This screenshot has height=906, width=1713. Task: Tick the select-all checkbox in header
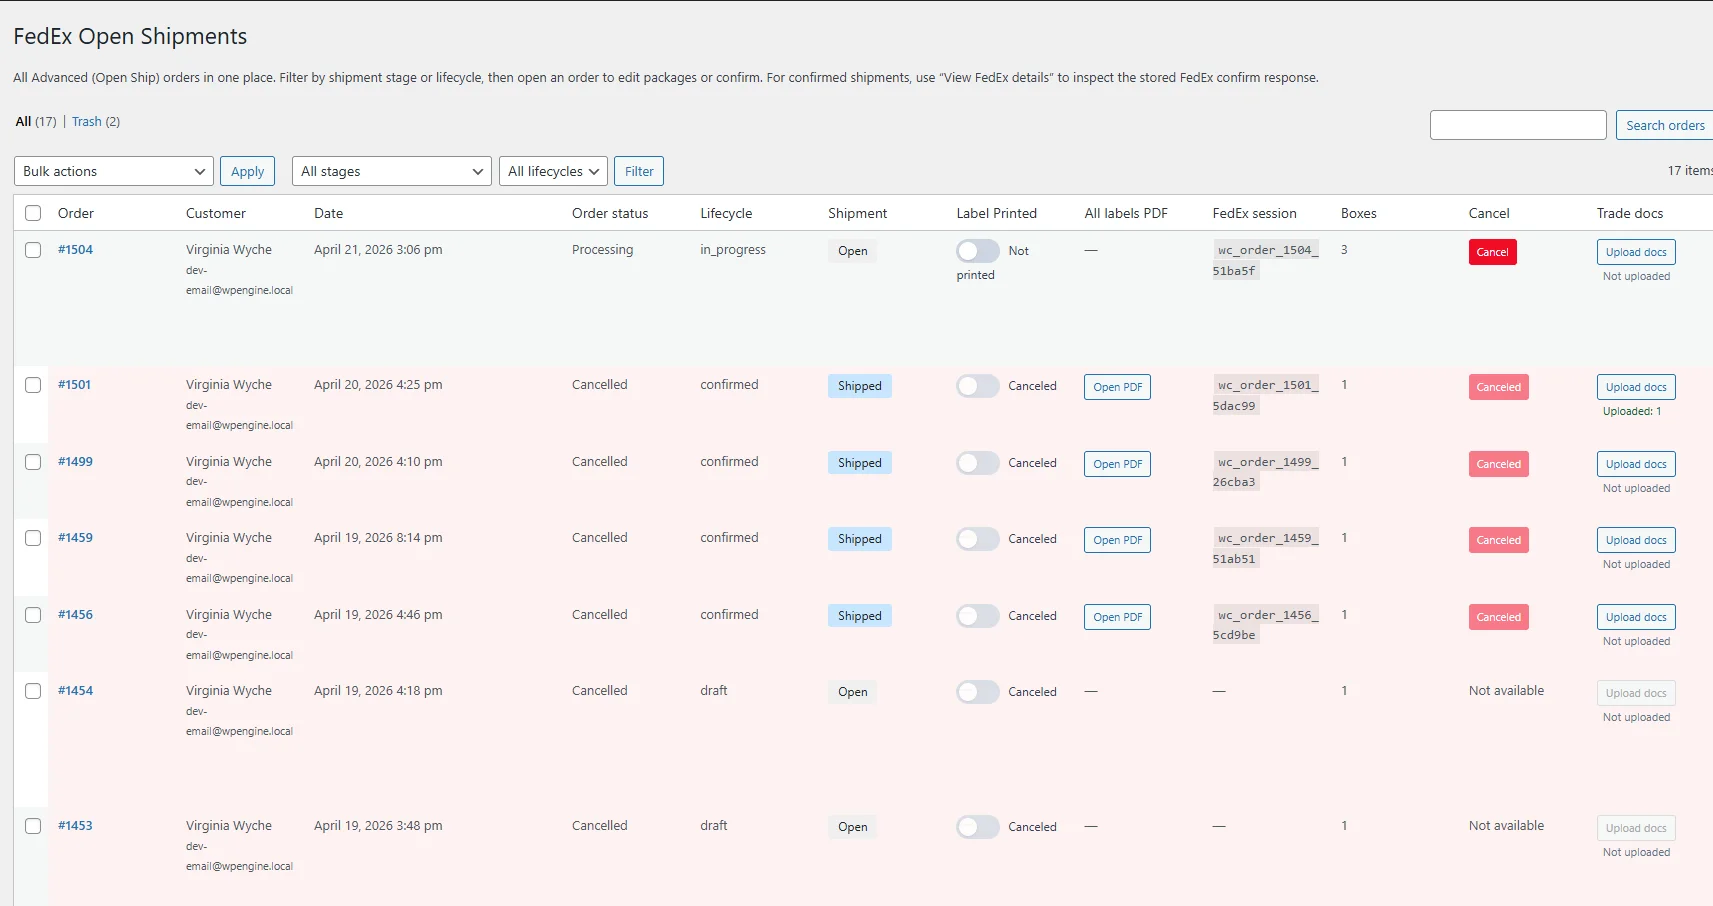coord(33,213)
